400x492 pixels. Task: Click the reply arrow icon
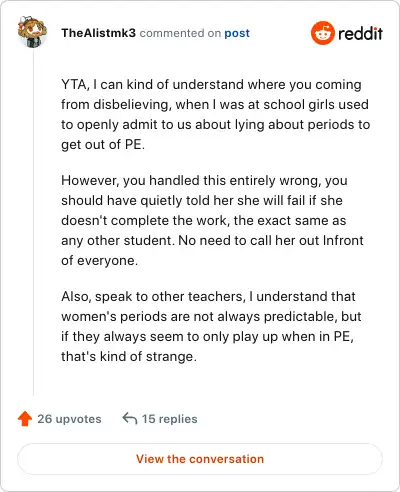click(x=130, y=418)
